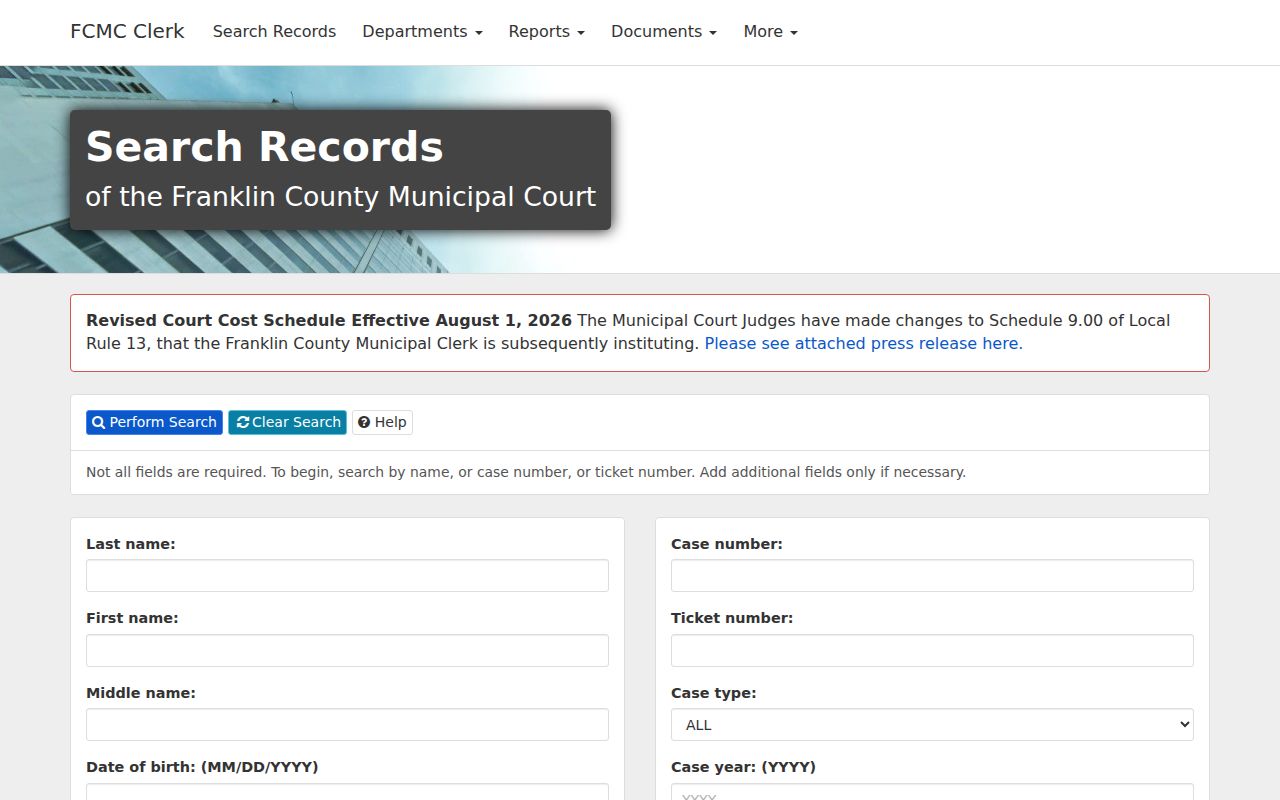
Task: Click the 'Search Records' banner heading
Action: point(264,147)
